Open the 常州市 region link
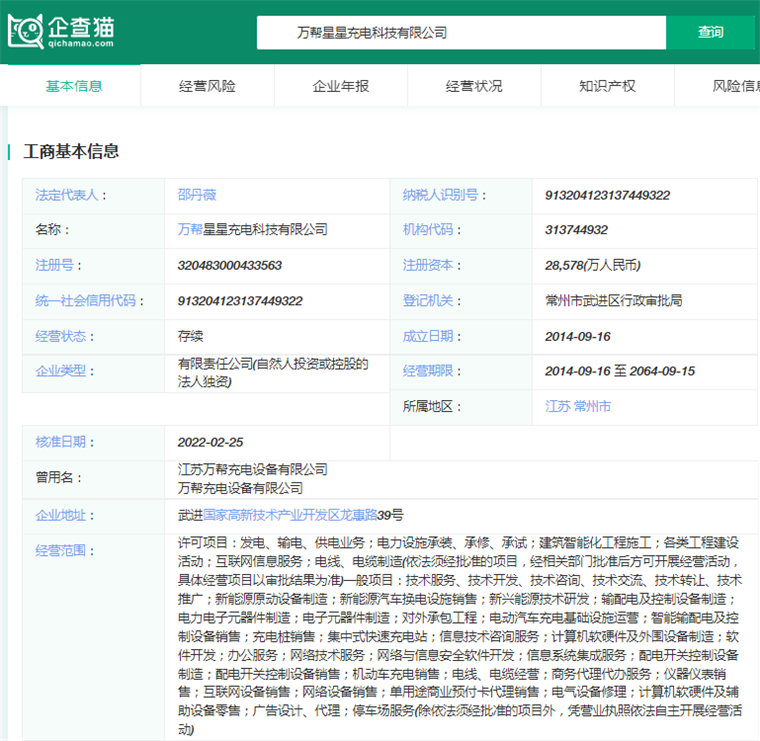760x741 pixels. 591,407
